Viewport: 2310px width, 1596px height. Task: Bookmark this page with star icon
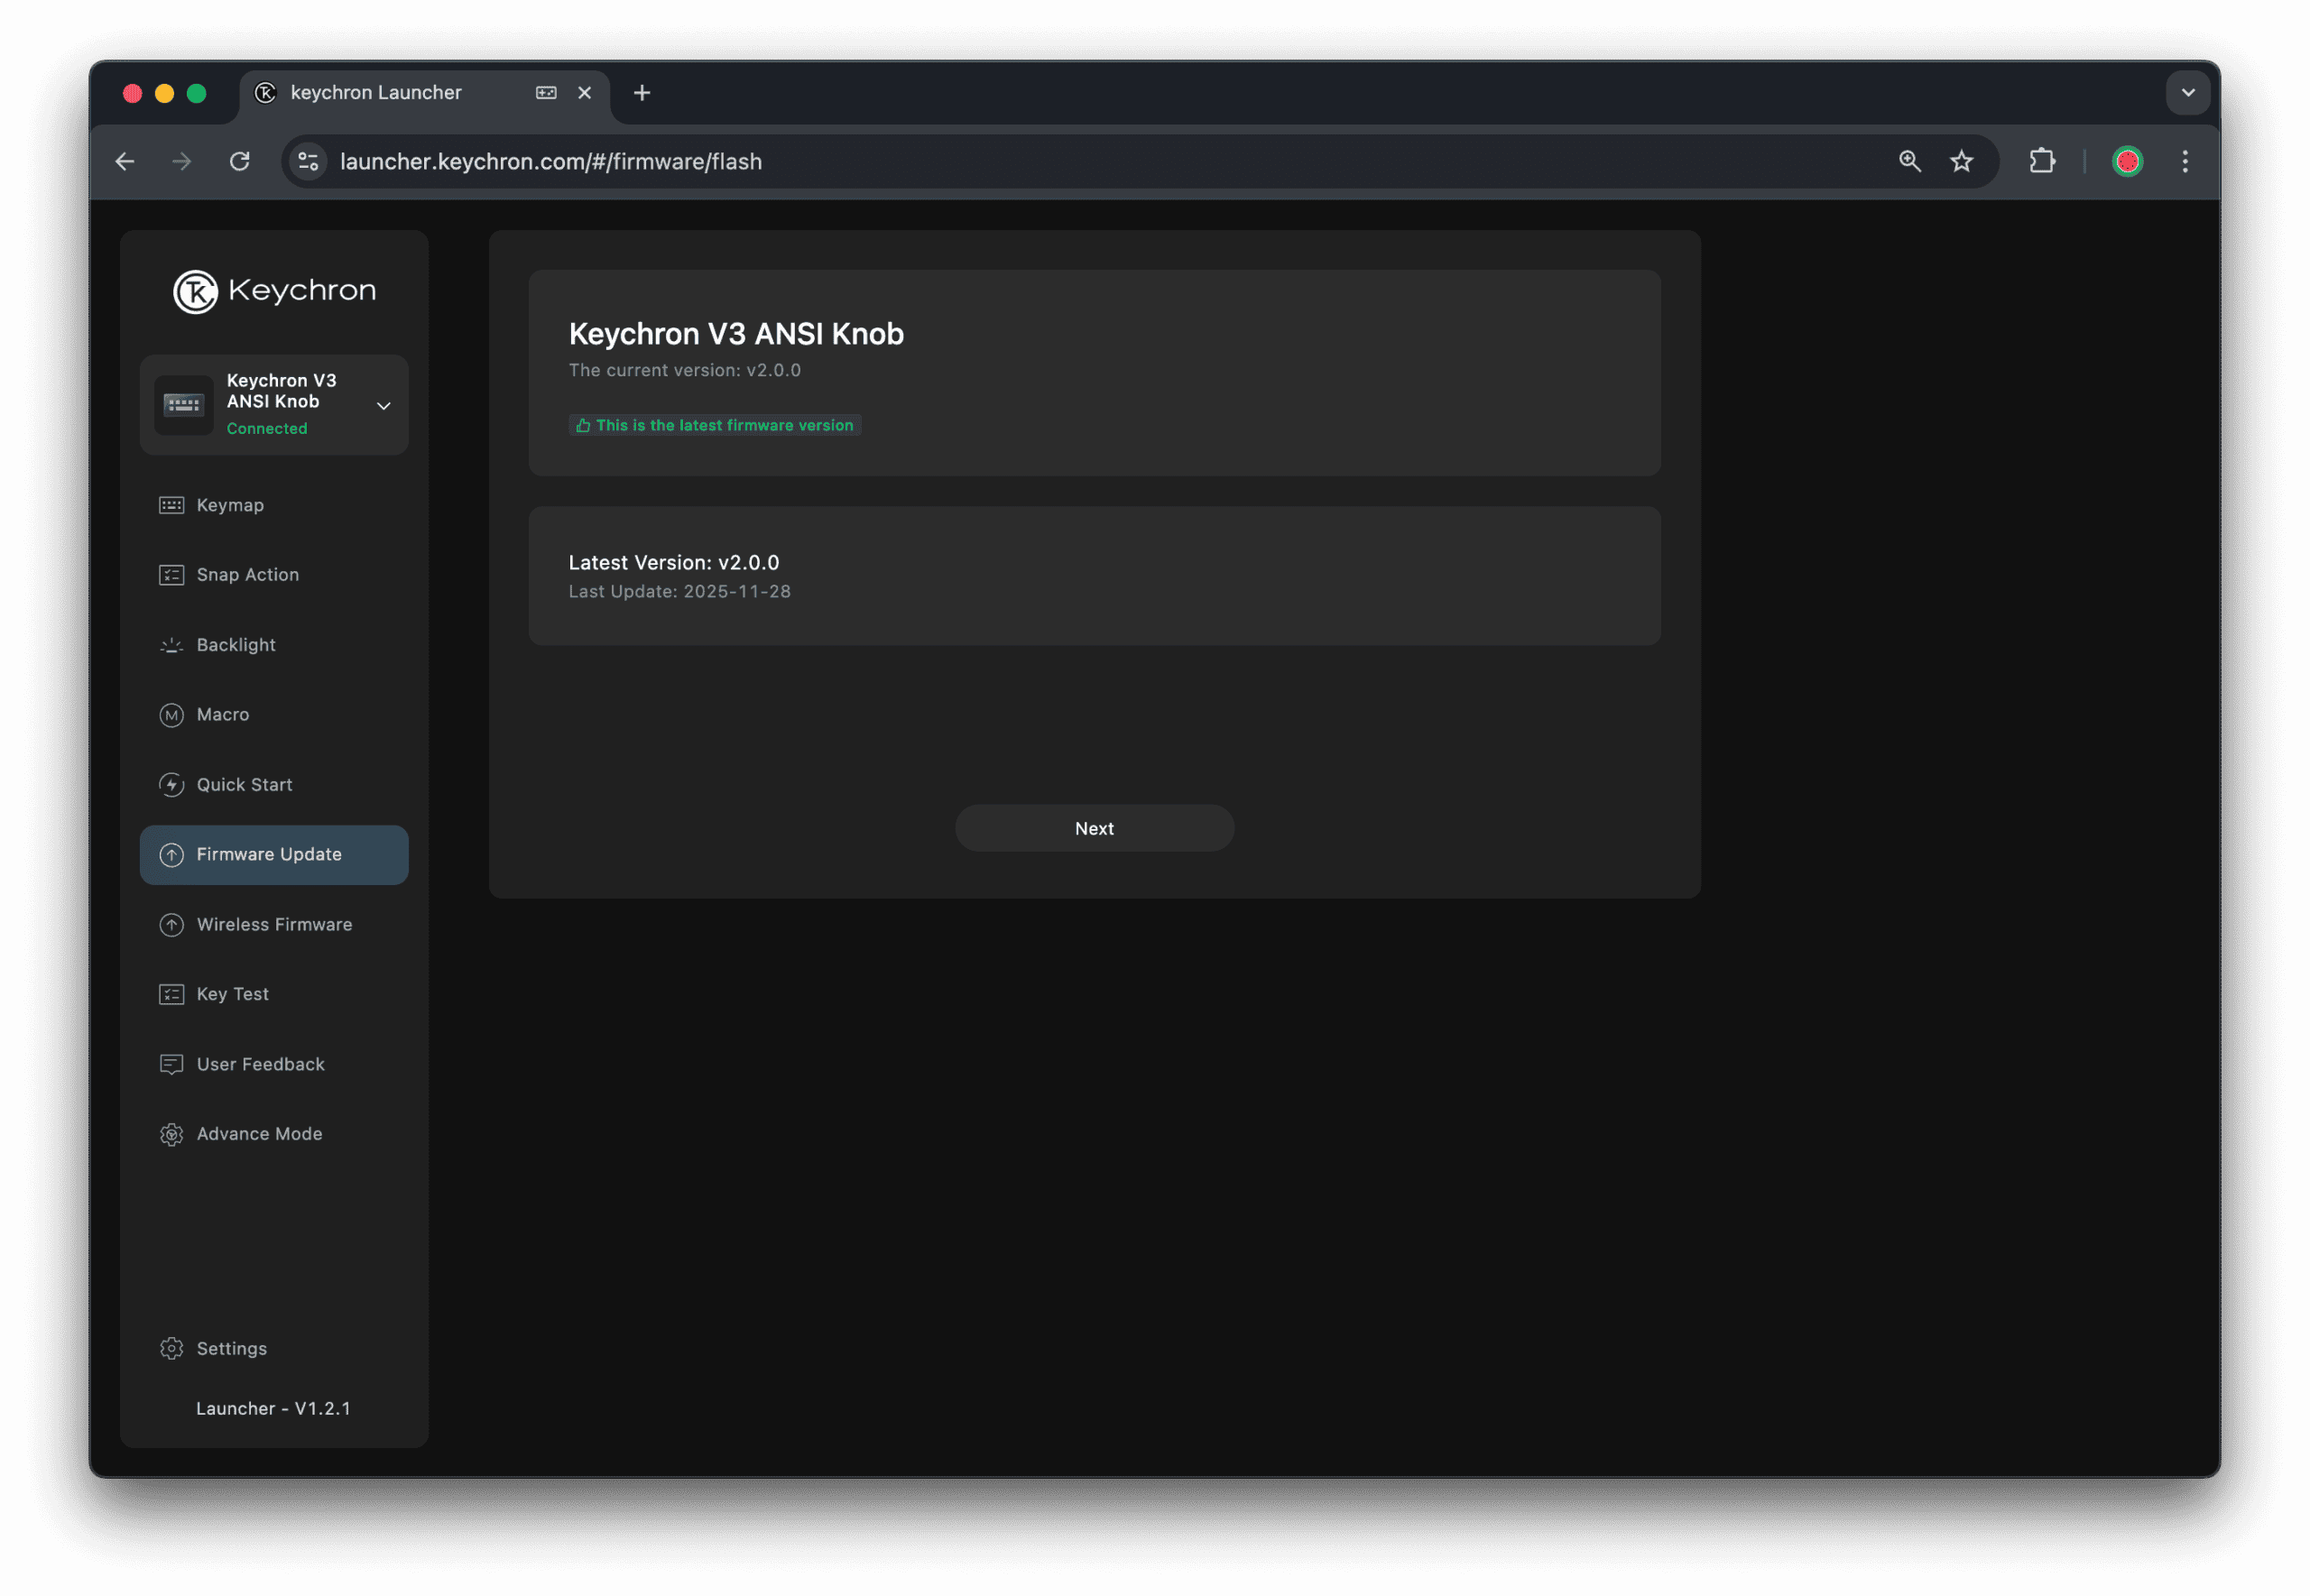coord(1961,161)
